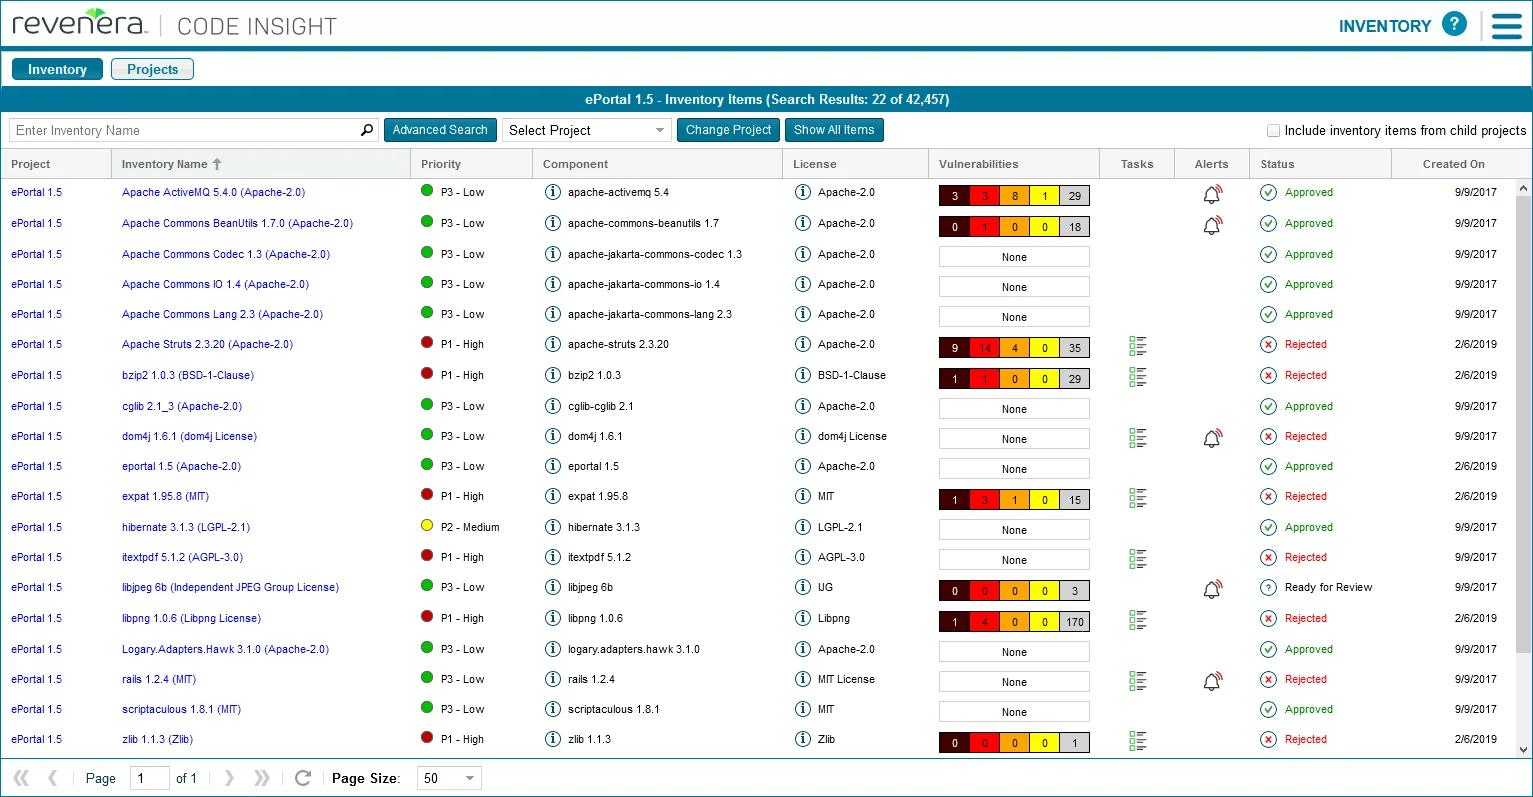This screenshot has width=1533, height=797.
Task: Open the alerts bell for libjpeg 6b
Action: pyautogui.click(x=1211, y=588)
